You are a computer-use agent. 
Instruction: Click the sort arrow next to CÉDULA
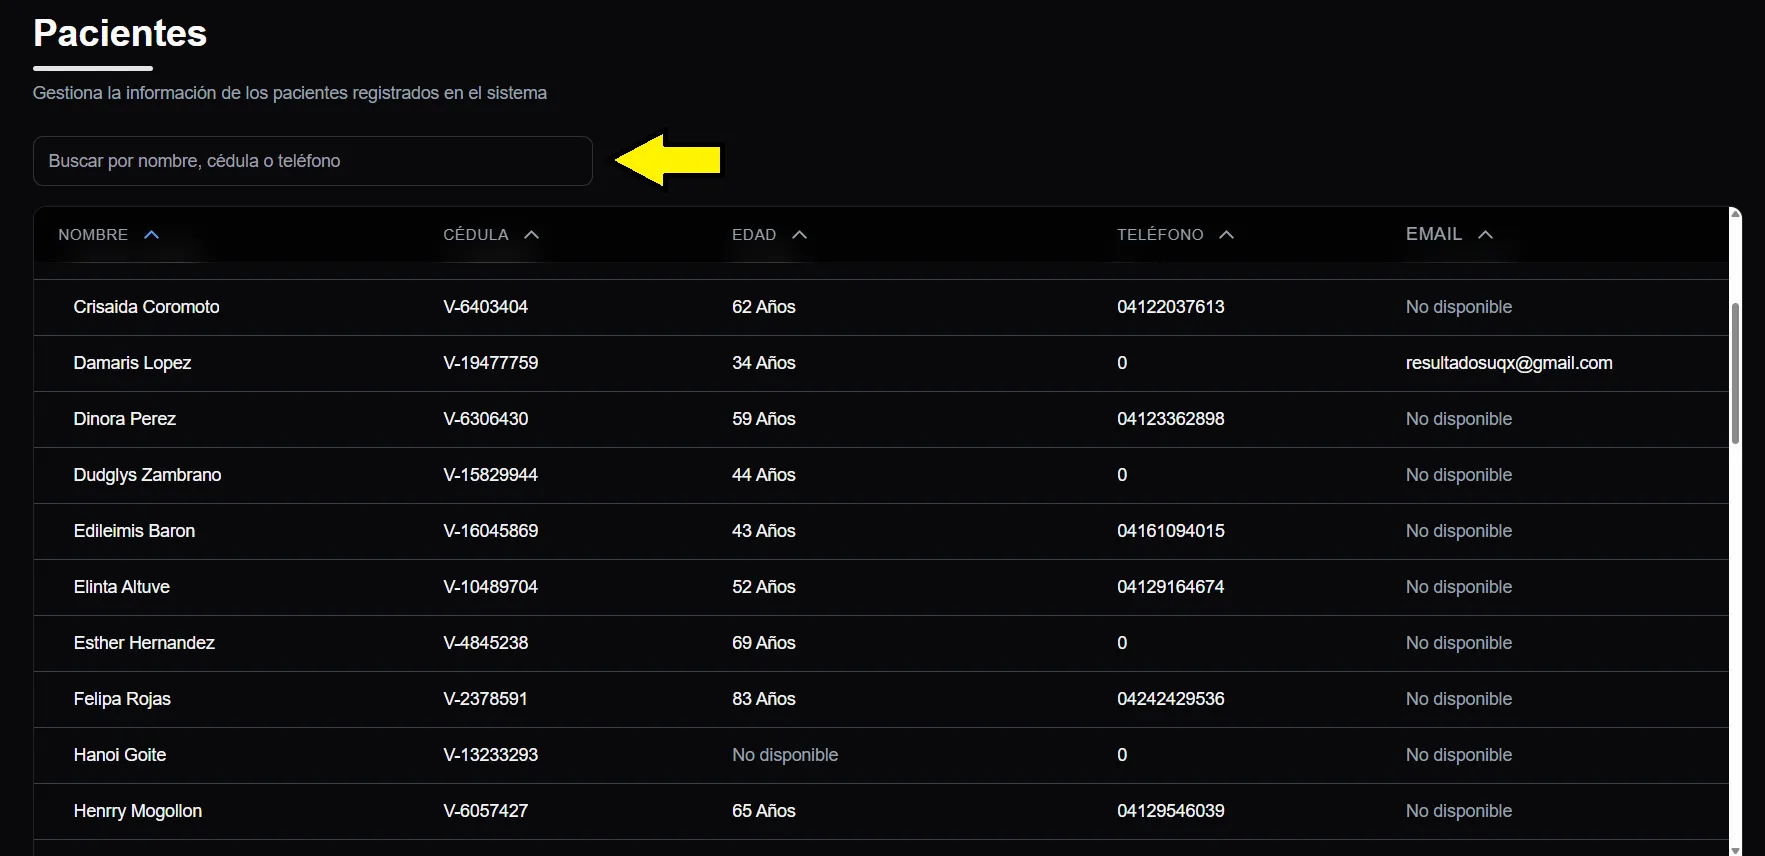532,235
